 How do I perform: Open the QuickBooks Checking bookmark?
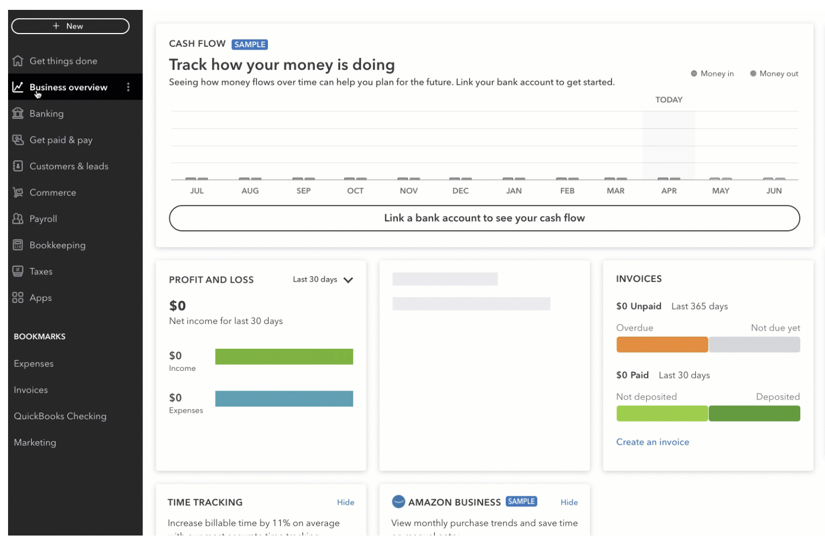[x=60, y=416]
